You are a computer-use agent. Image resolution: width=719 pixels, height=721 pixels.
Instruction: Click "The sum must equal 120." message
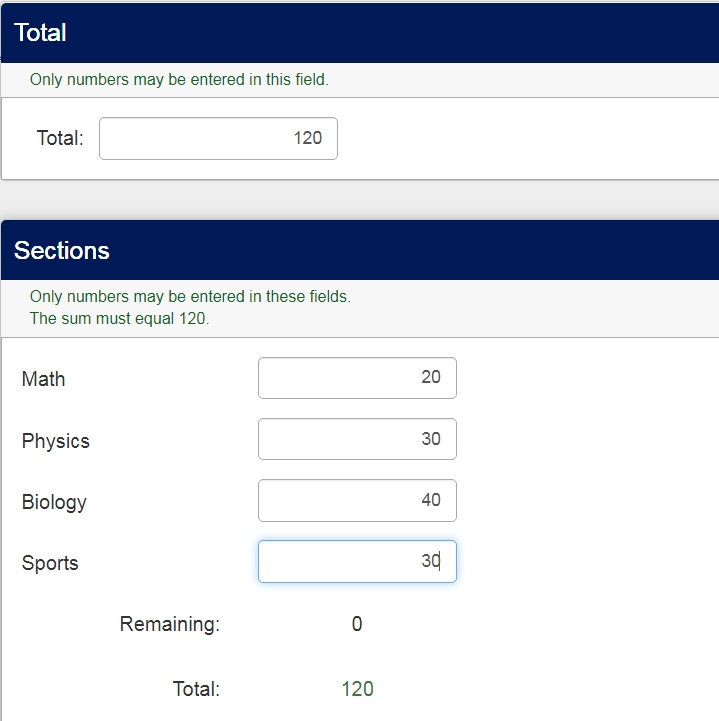(119, 319)
